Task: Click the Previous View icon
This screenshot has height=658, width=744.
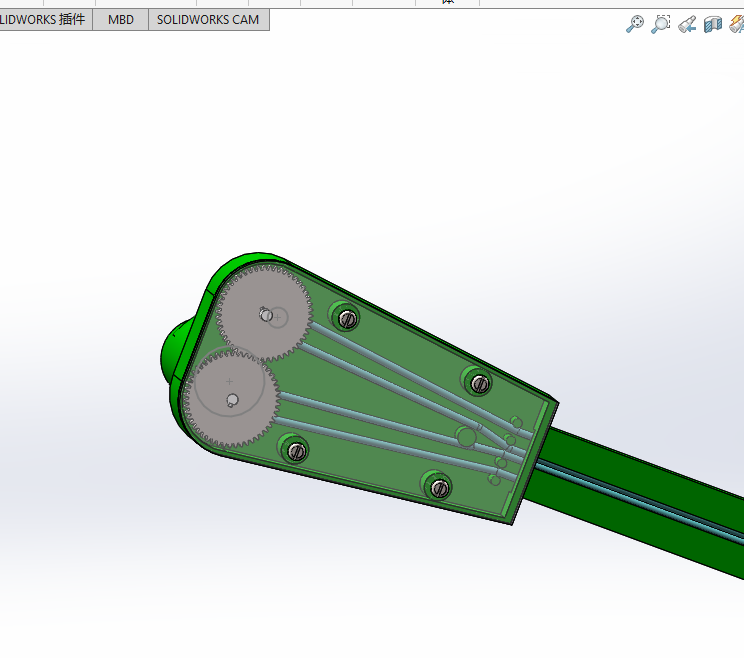Action: [x=686, y=24]
